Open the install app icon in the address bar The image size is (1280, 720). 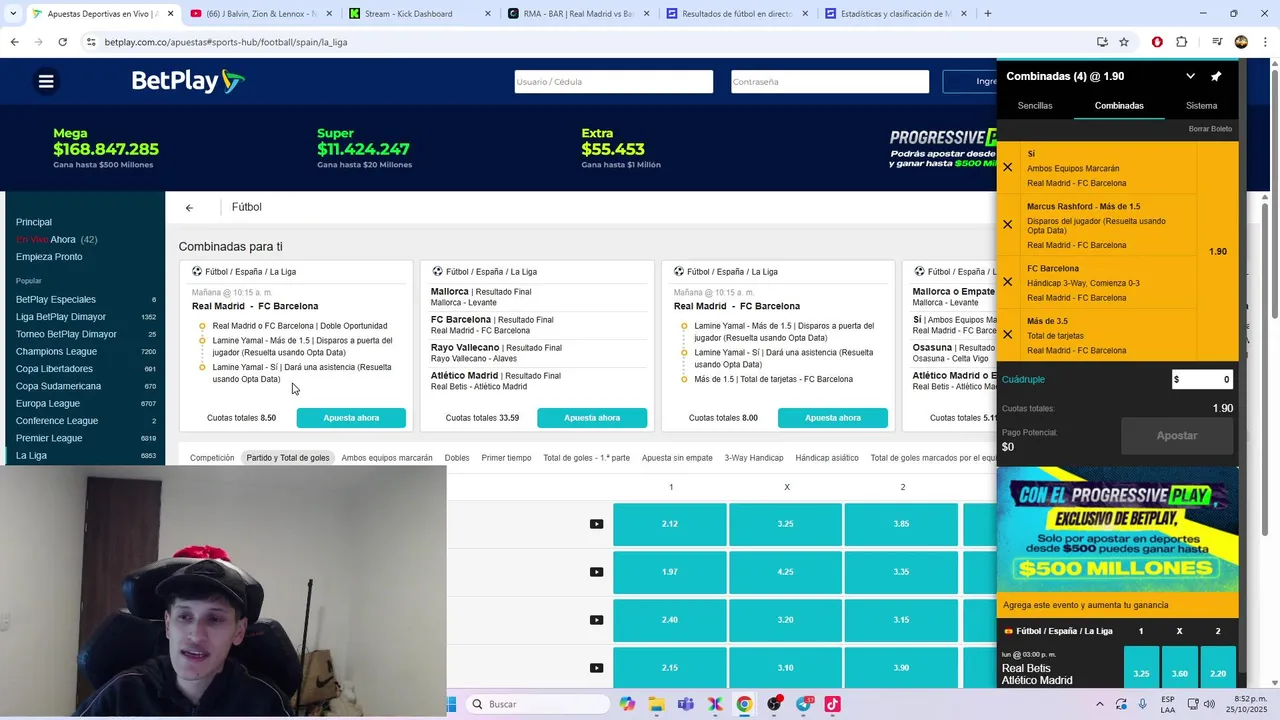pyautogui.click(x=1102, y=42)
